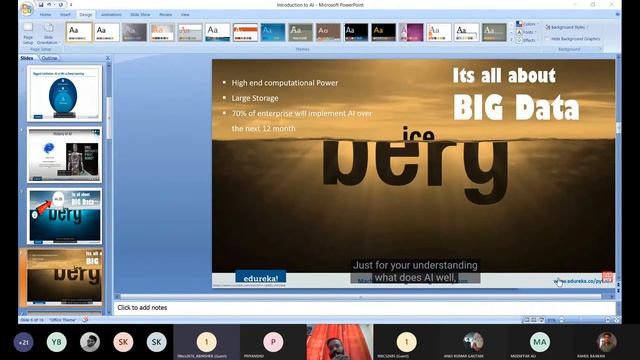Save the presentation from Quick Access Toolbar
This screenshot has height=360, width=640.
tap(41, 5)
